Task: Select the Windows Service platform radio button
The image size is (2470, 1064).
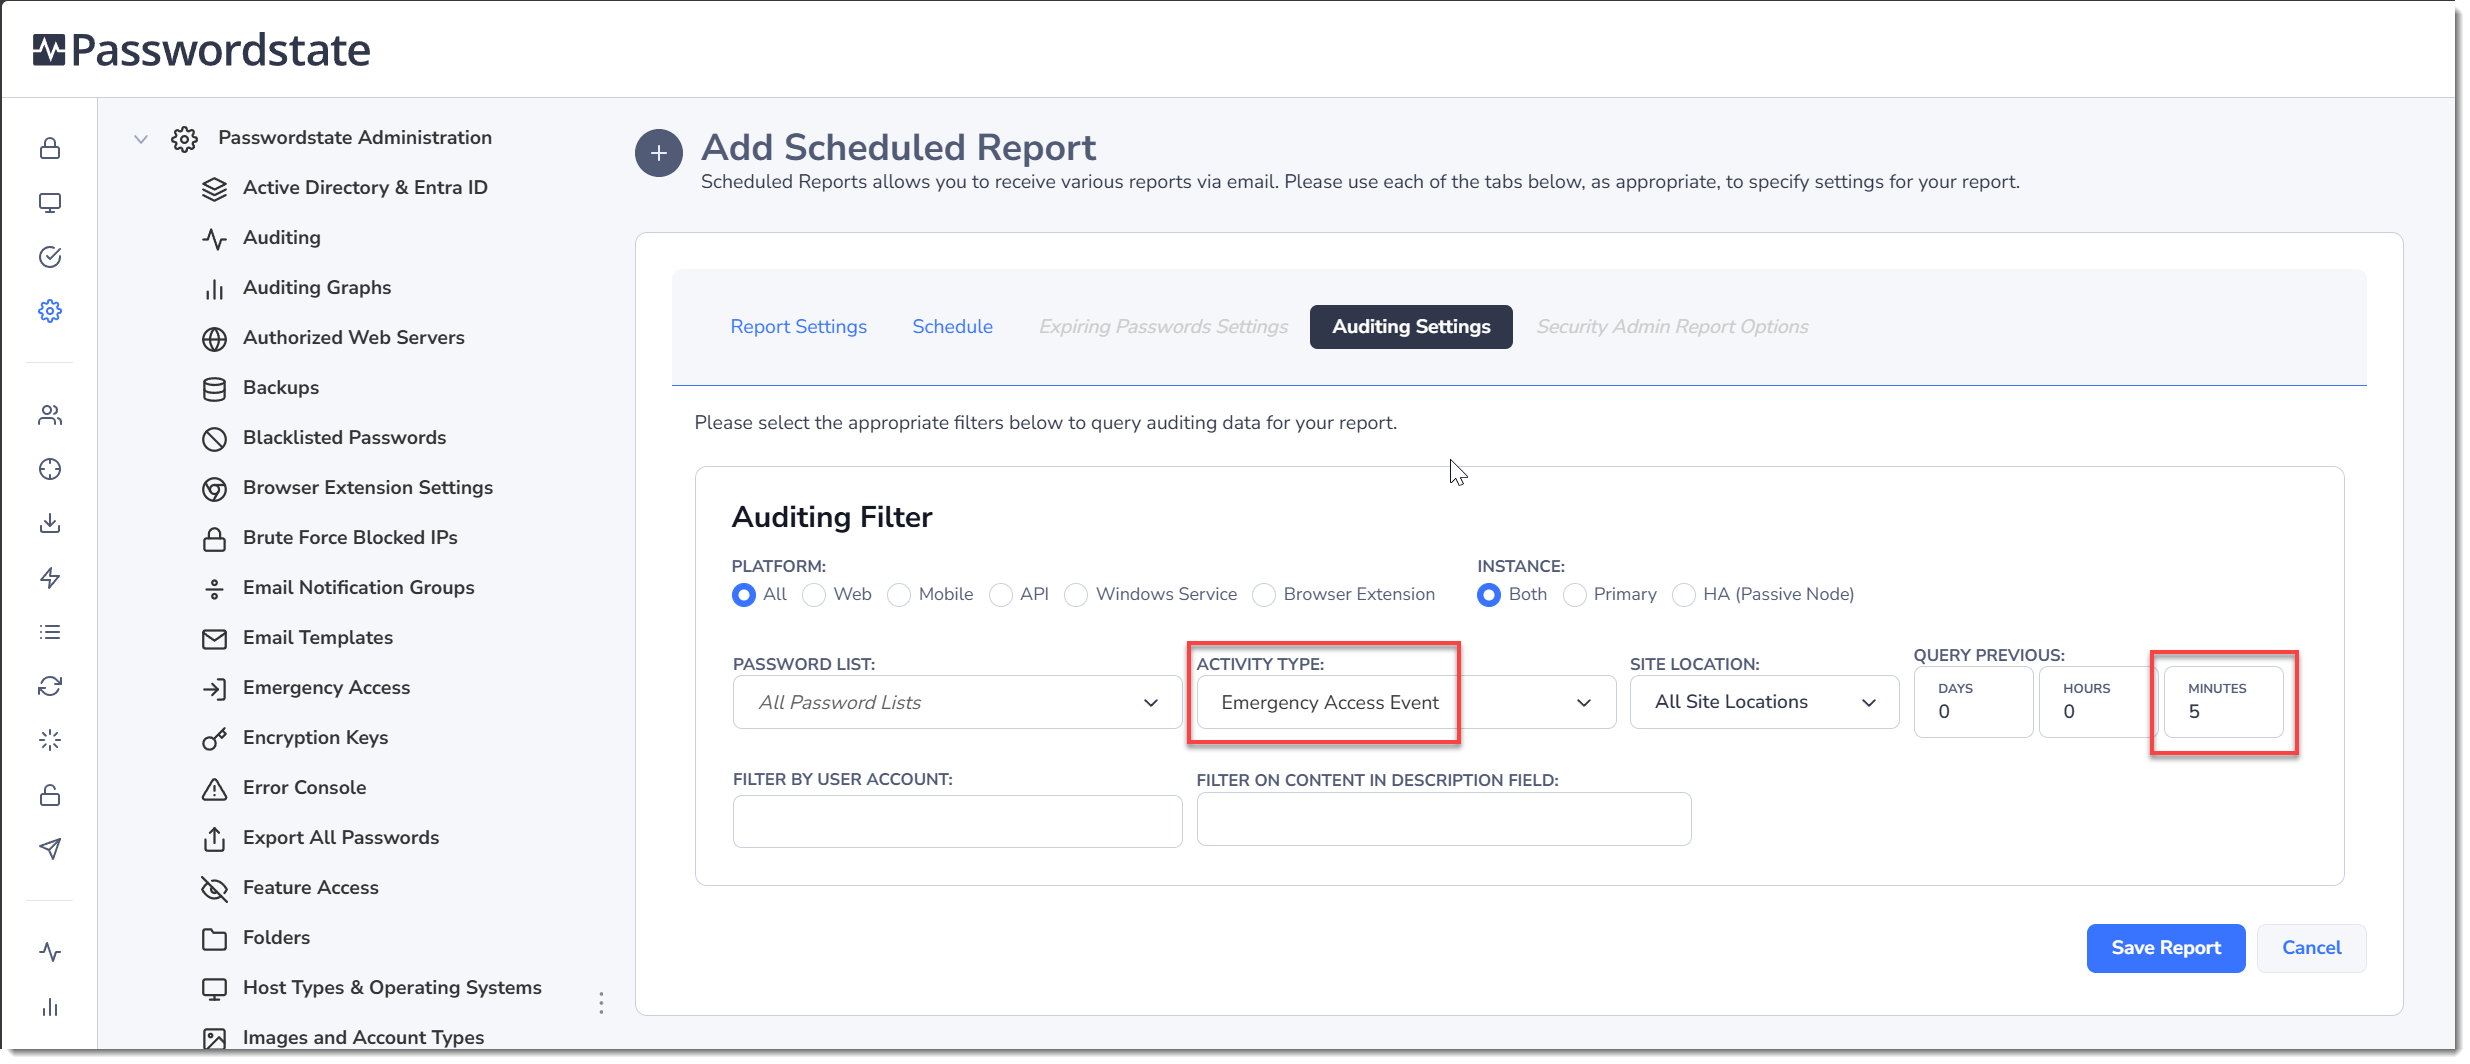Action: (x=1076, y=595)
